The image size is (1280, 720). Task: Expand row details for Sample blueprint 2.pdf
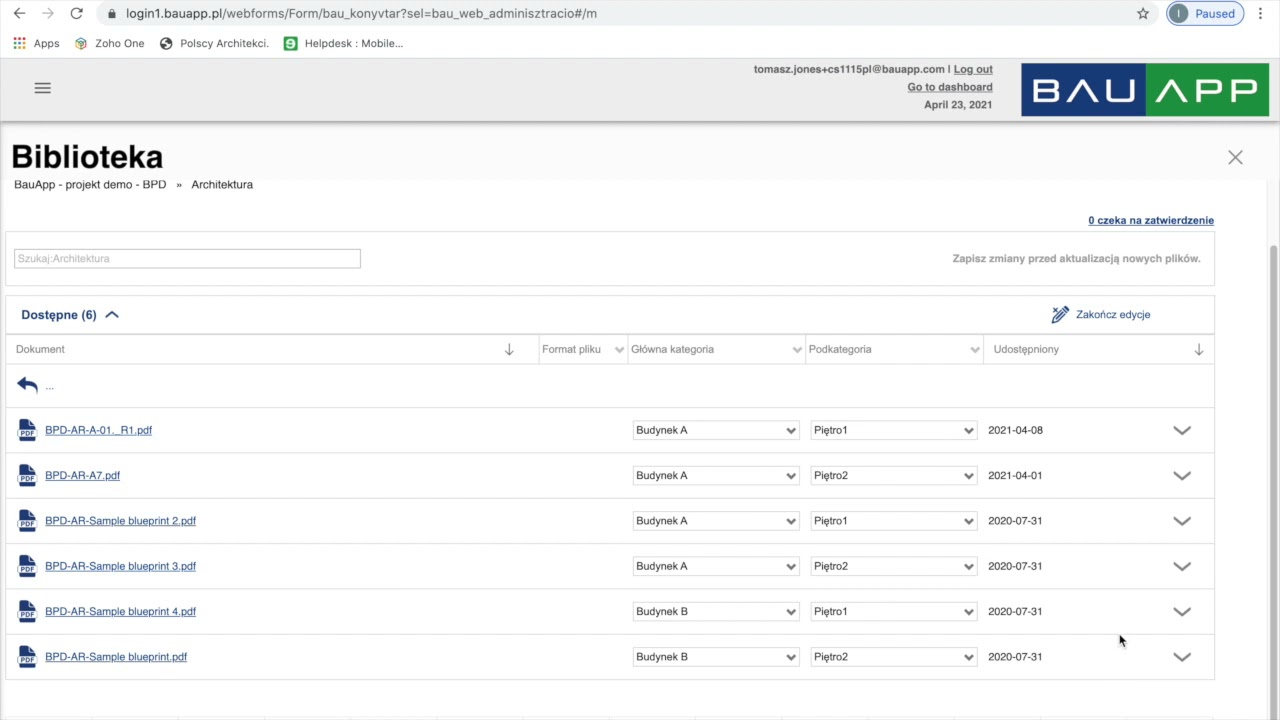(1182, 521)
